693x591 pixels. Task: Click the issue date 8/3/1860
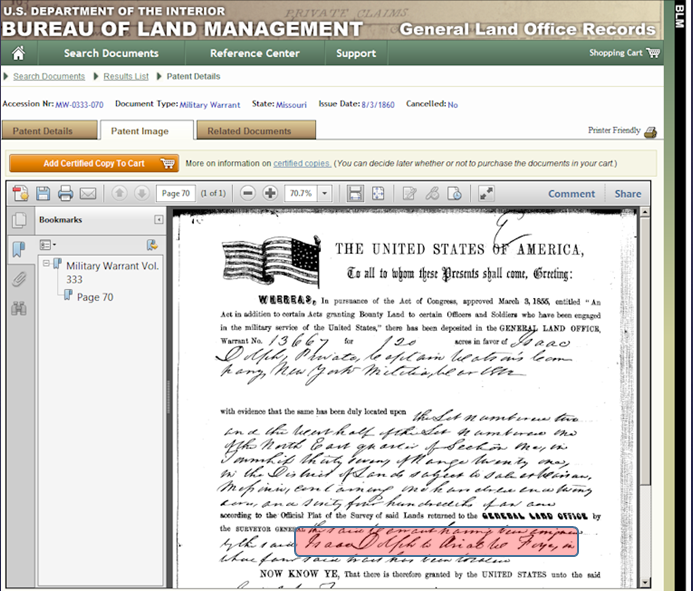378,105
